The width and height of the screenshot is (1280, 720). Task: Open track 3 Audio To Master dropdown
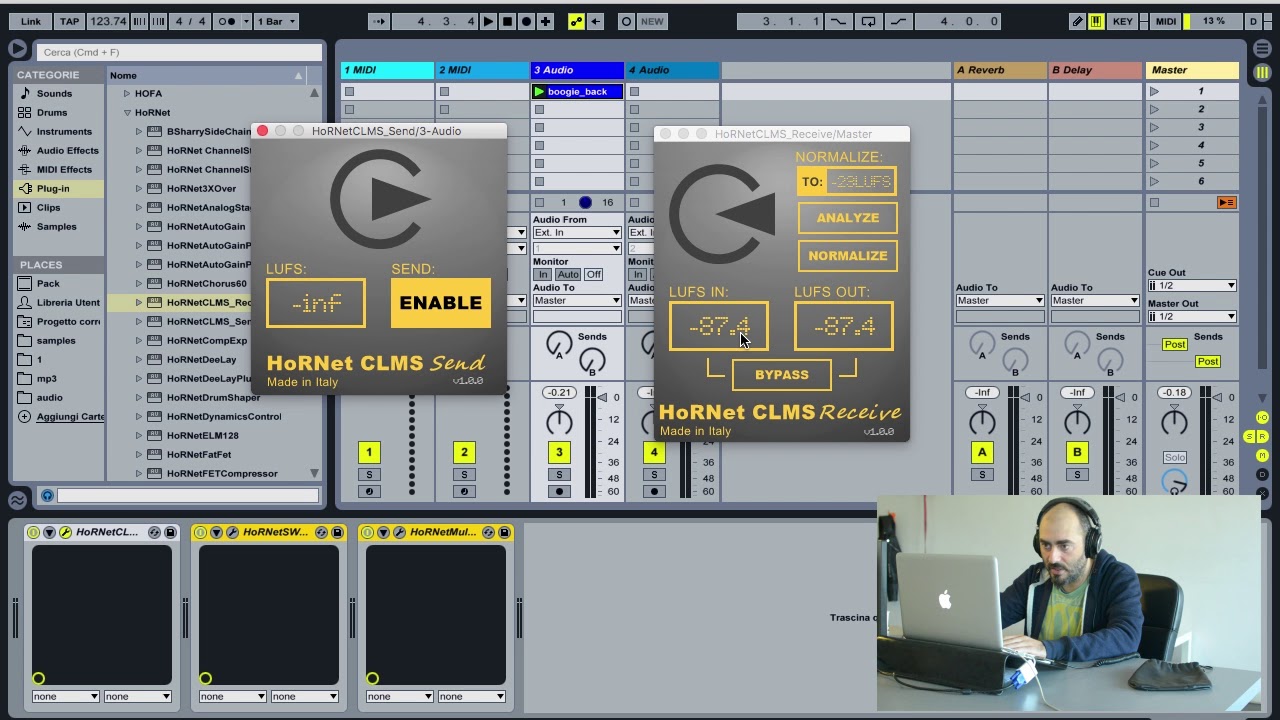(577, 300)
